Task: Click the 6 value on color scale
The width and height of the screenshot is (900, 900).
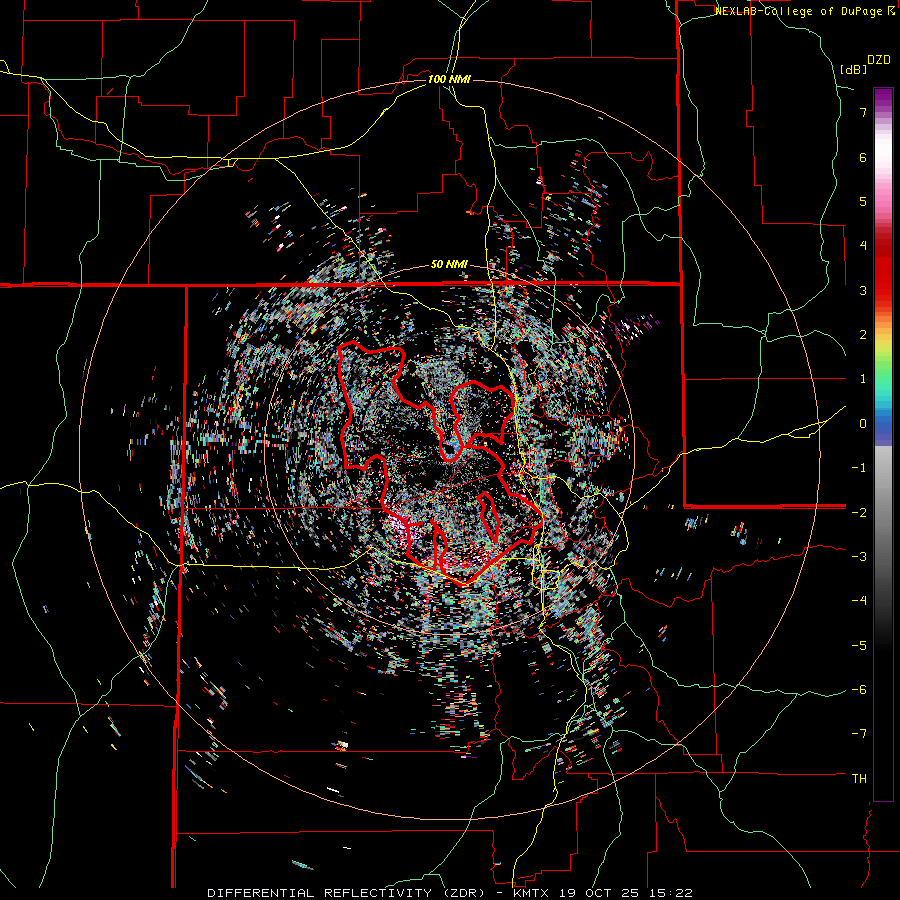Action: [863, 157]
